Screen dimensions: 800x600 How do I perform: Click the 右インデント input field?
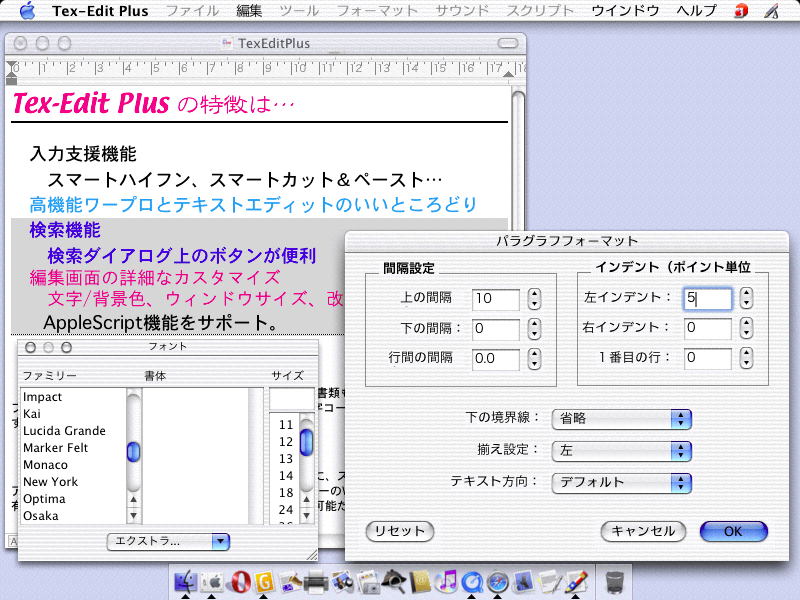pos(708,328)
